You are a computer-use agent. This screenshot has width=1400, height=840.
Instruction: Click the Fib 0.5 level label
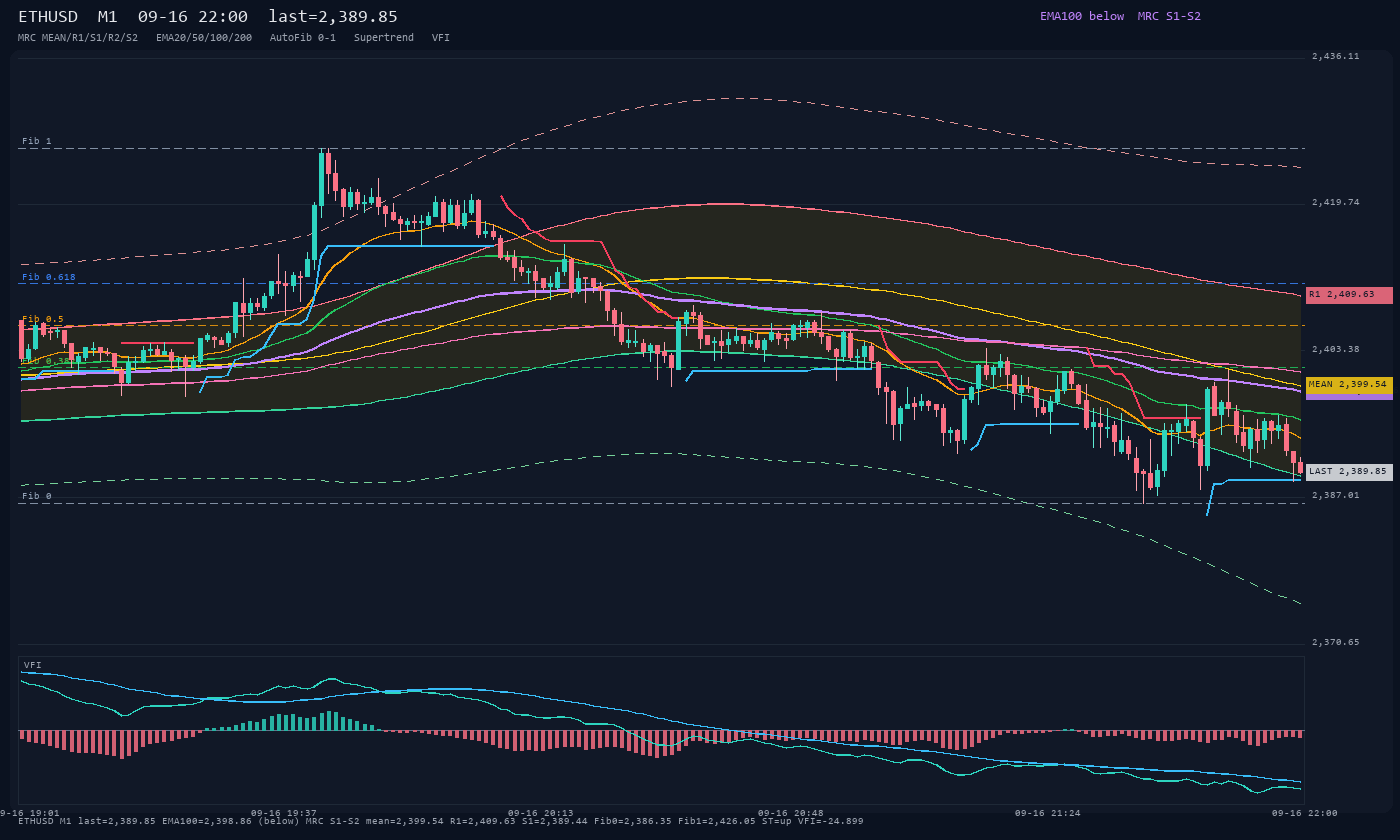click(x=43, y=319)
